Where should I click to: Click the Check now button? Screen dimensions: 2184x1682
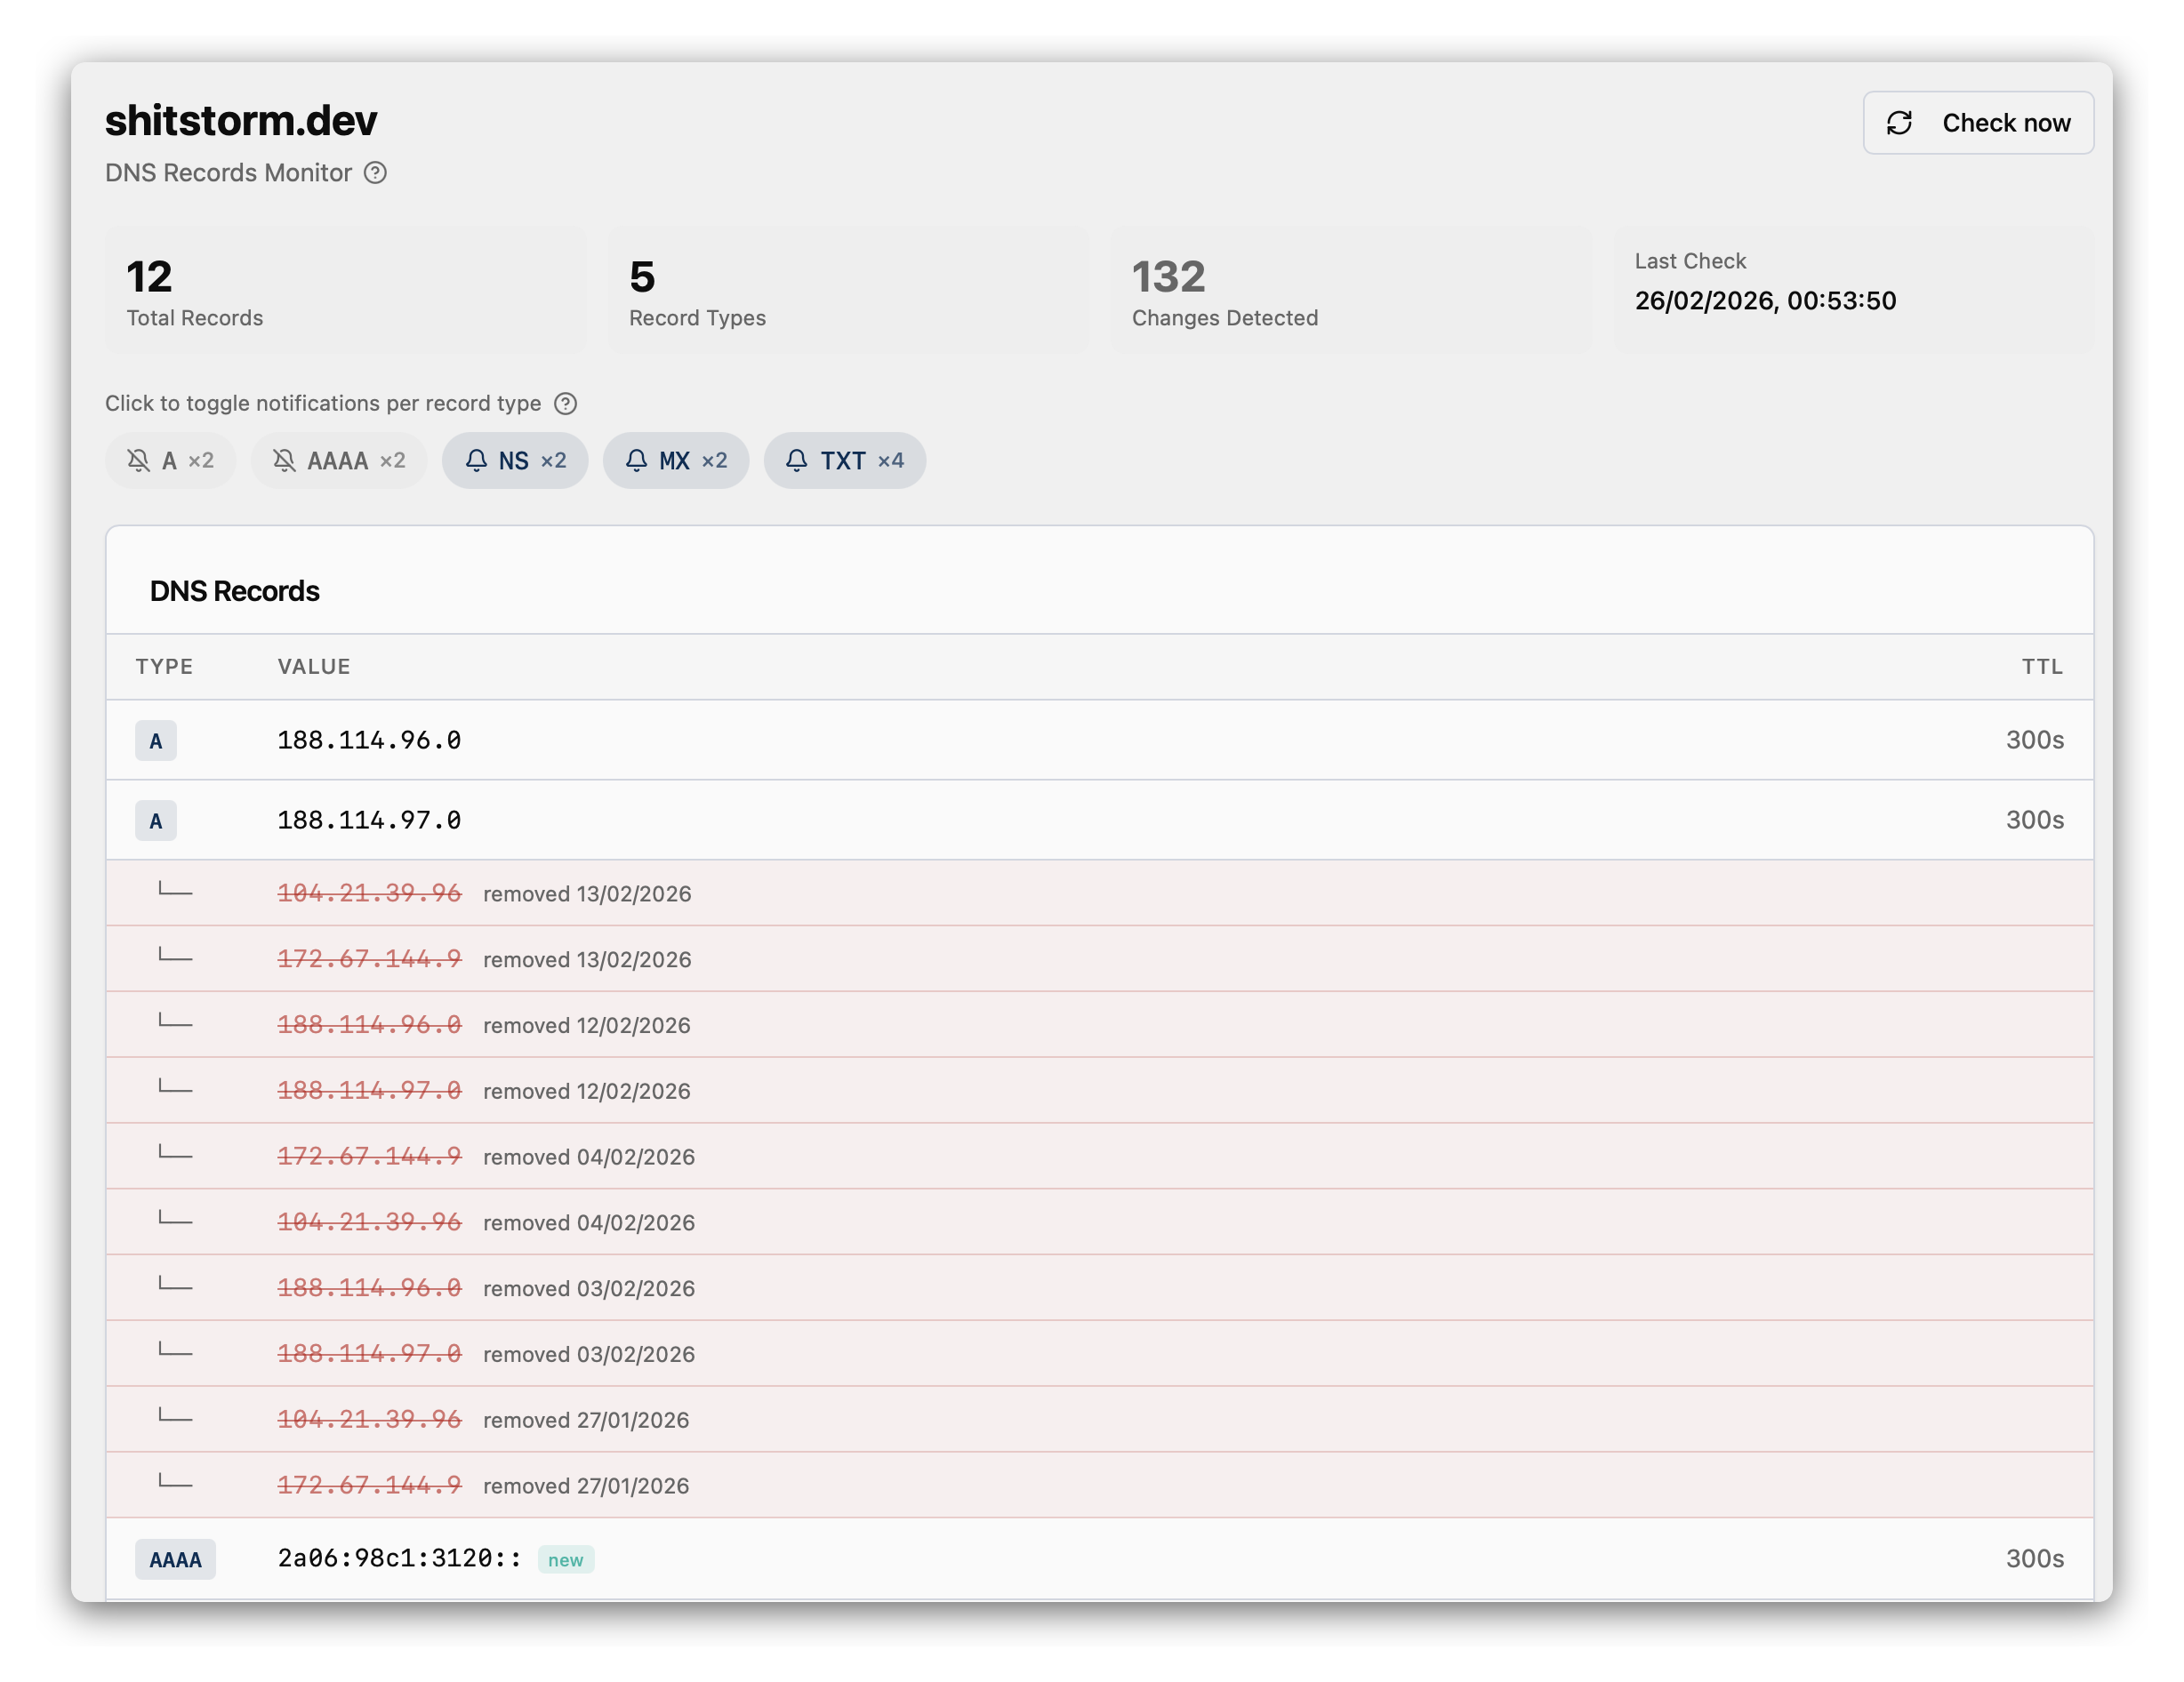click(x=1977, y=123)
